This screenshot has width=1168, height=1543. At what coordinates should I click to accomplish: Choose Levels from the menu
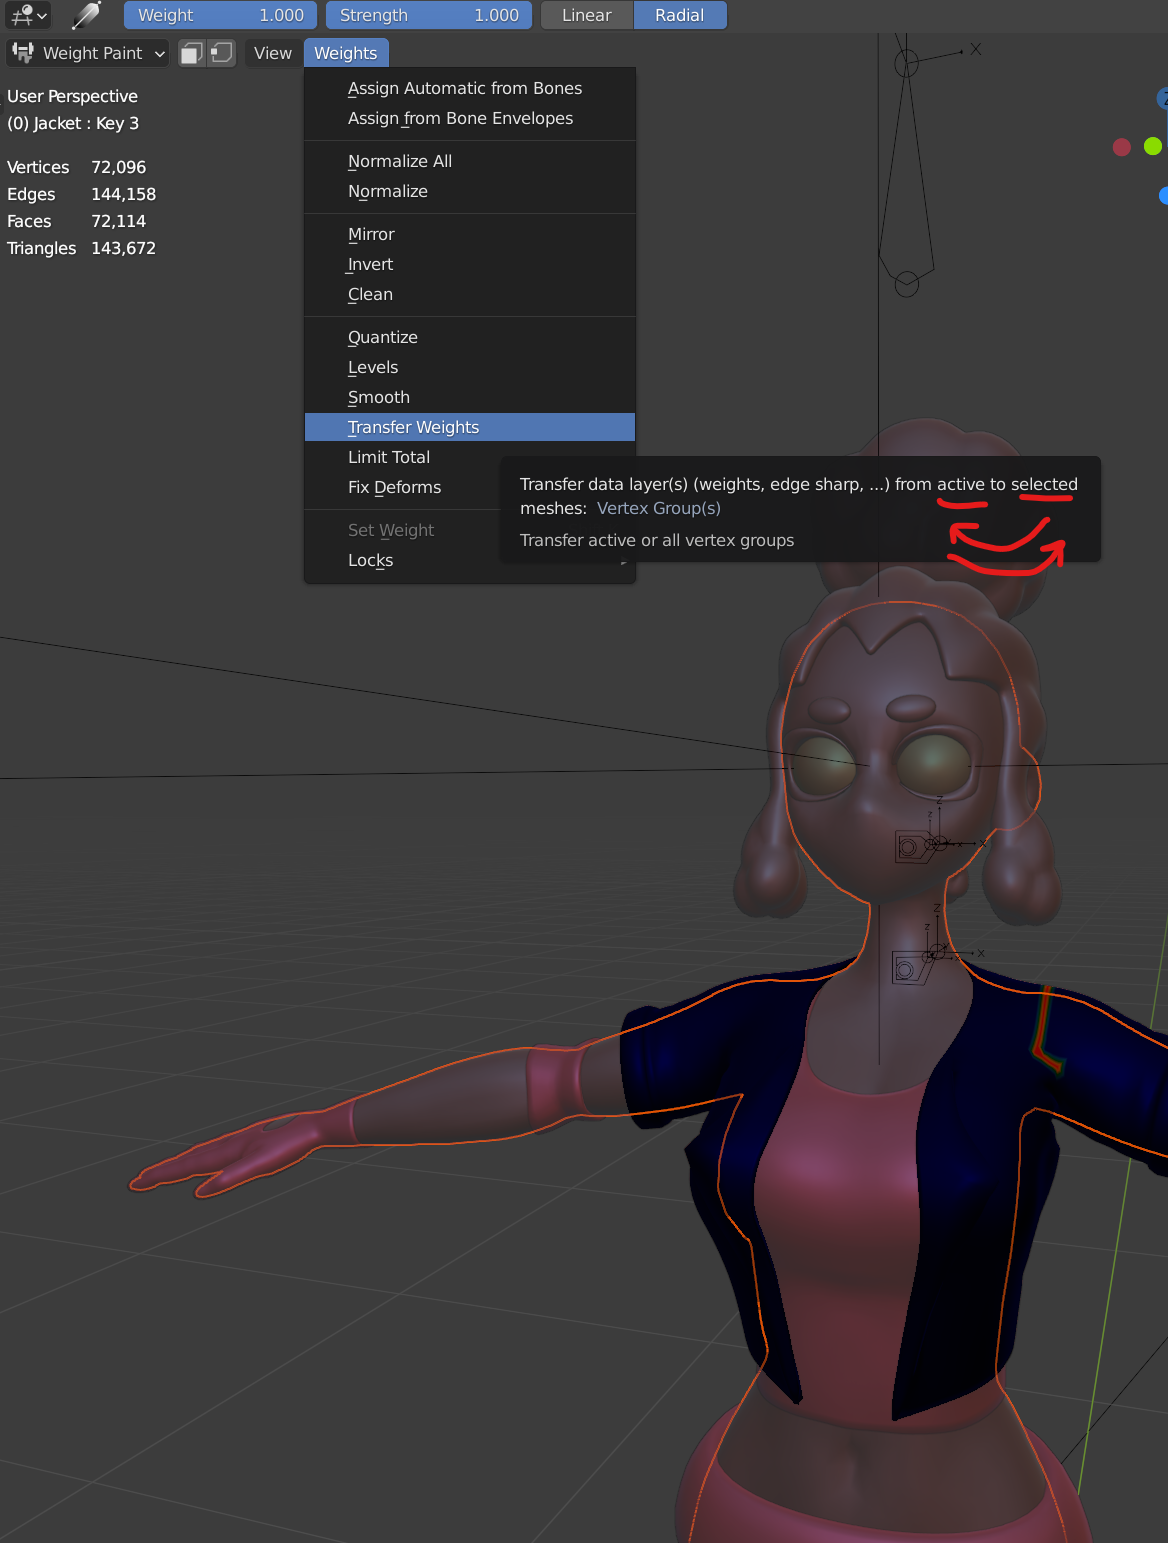click(470, 367)
